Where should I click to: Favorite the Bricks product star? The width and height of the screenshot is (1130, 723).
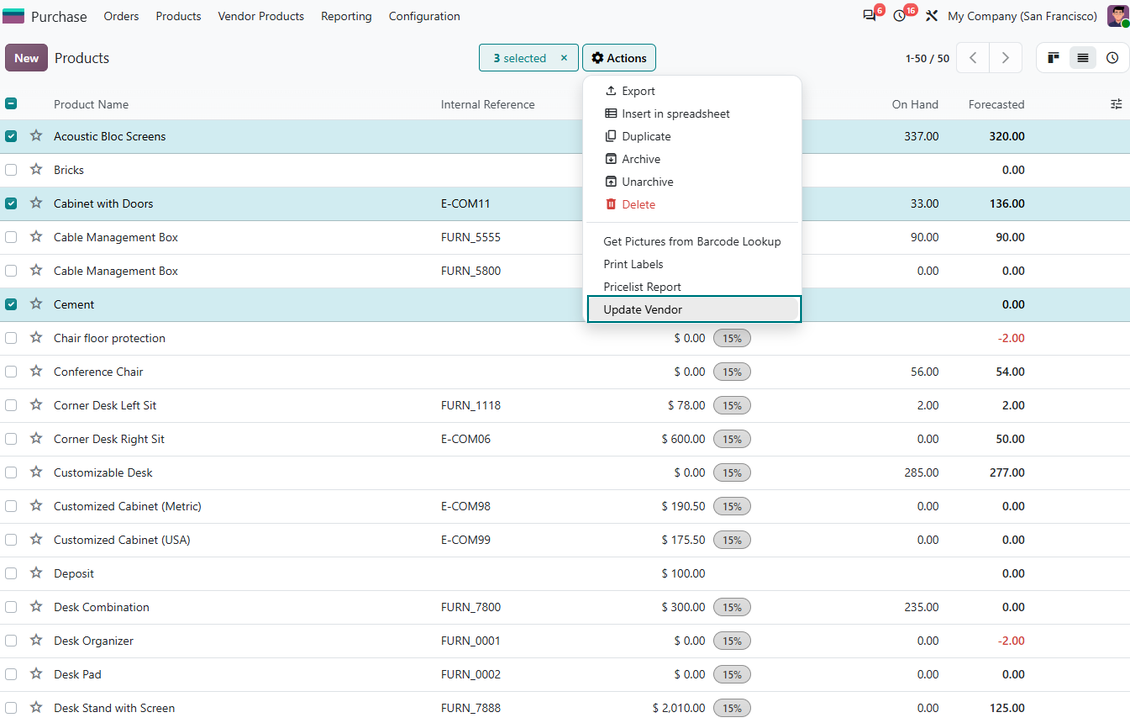(x=36, y=169)
